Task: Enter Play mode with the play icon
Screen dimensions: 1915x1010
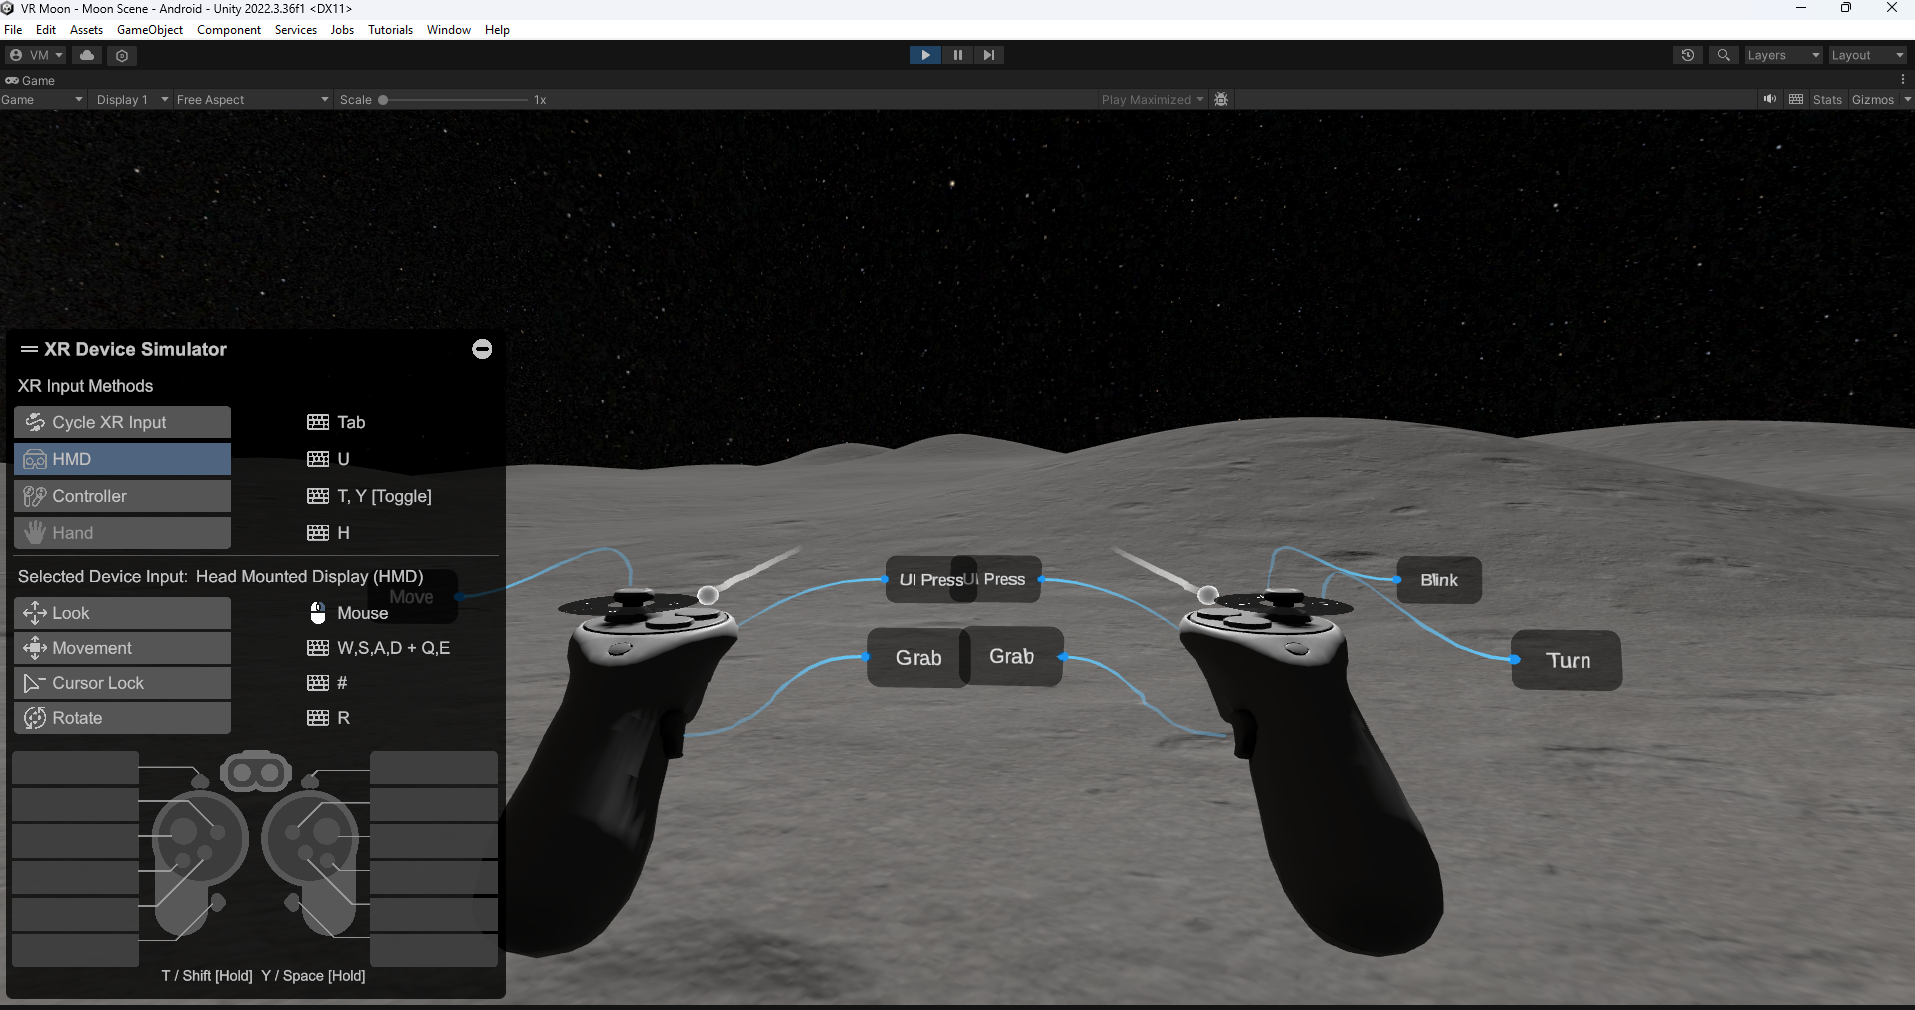Action: 925,55
